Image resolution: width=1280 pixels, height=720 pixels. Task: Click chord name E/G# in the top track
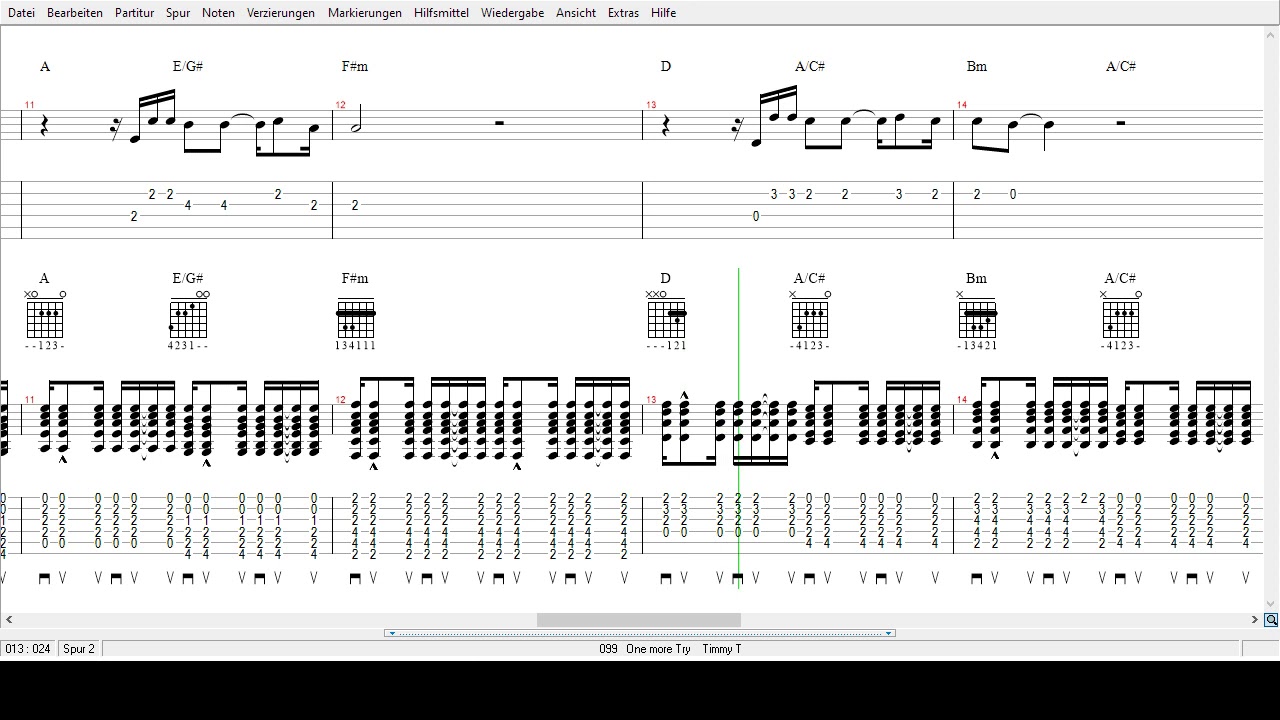[x=188, y=67]
